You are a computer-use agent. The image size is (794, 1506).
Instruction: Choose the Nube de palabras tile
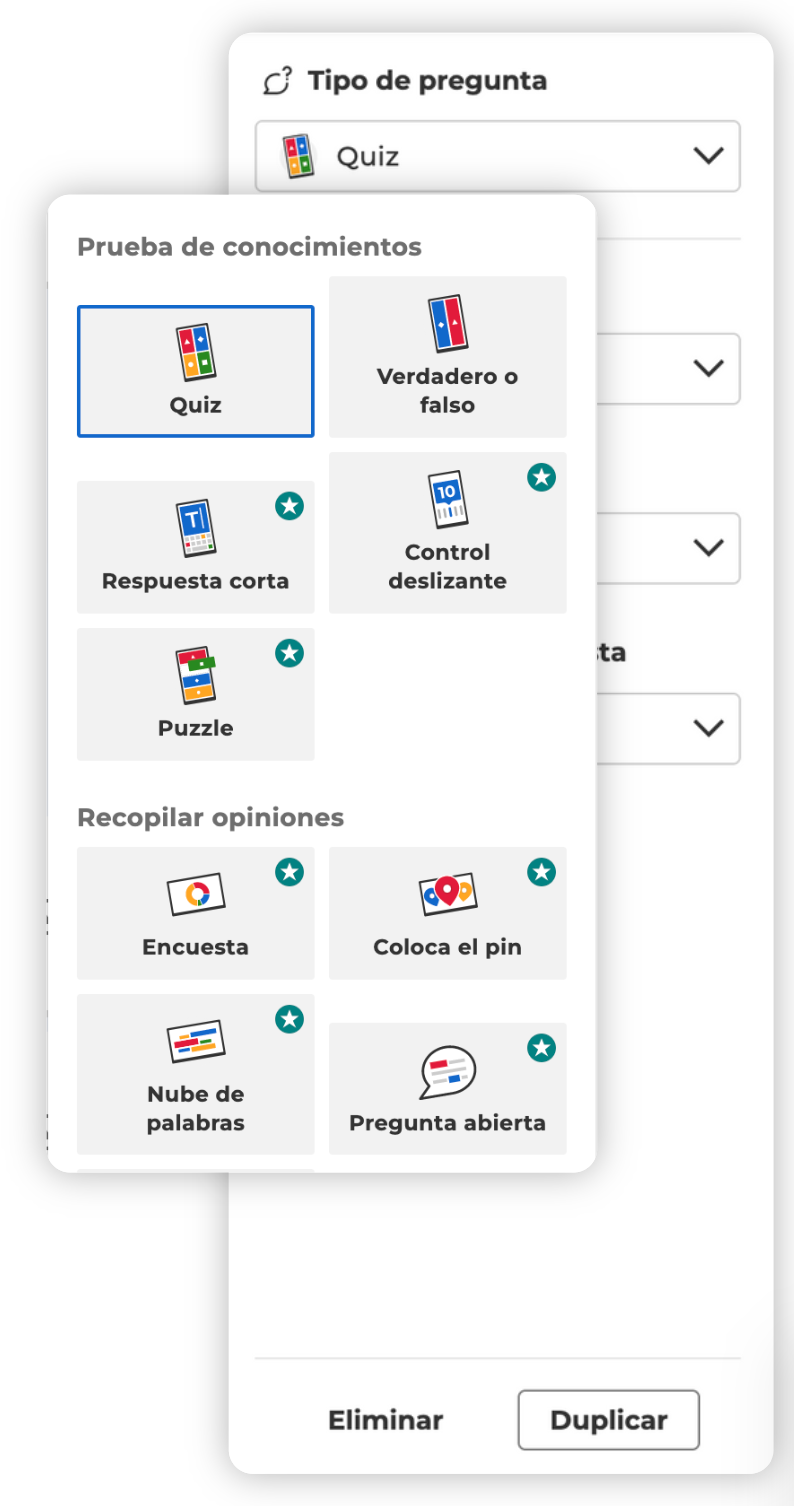point(196,1074)
